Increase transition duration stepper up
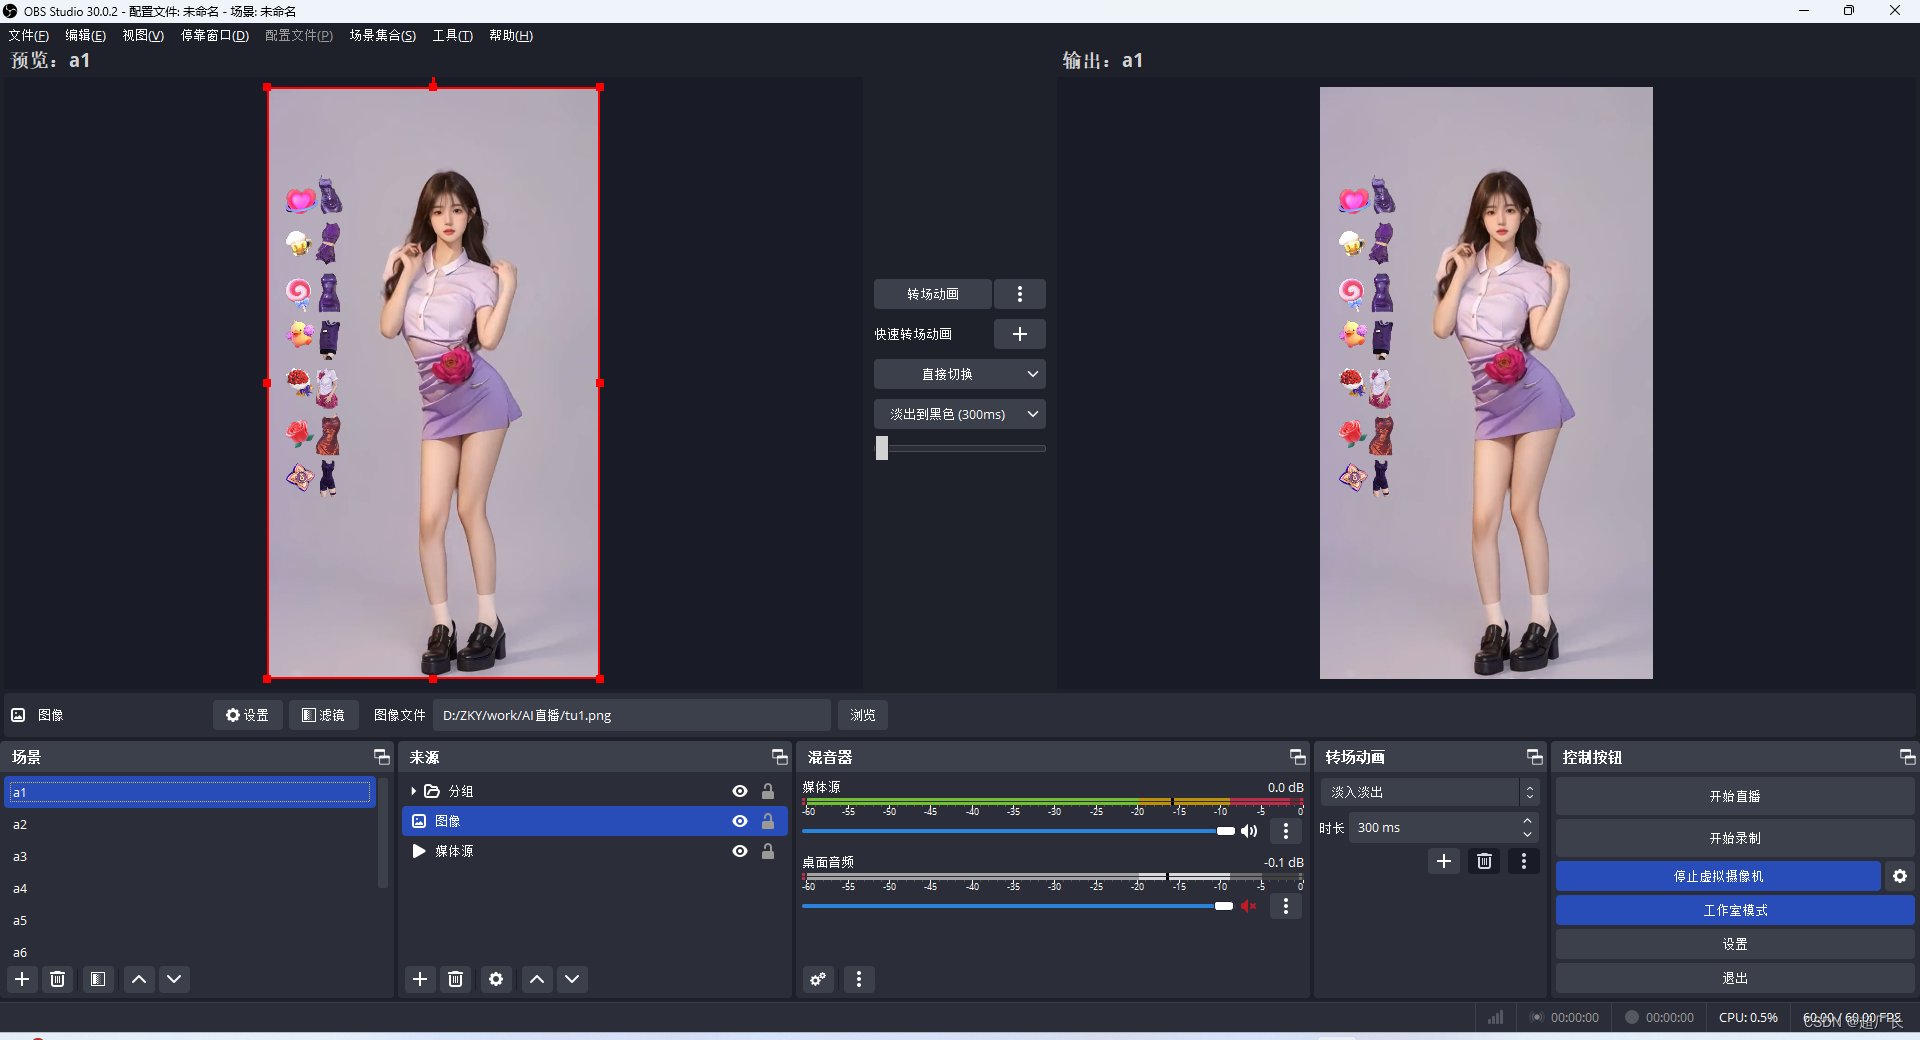Viewport: 1920px width, 1040px height. point(1527,821)
